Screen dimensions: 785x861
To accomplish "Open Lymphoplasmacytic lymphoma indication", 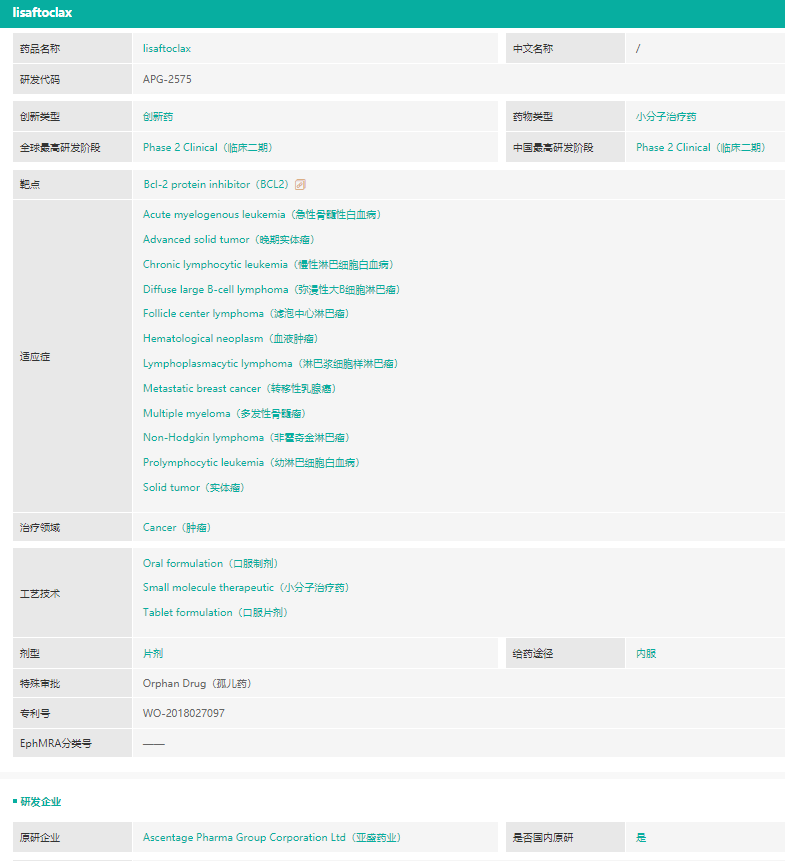I will [x=270, y=364].
